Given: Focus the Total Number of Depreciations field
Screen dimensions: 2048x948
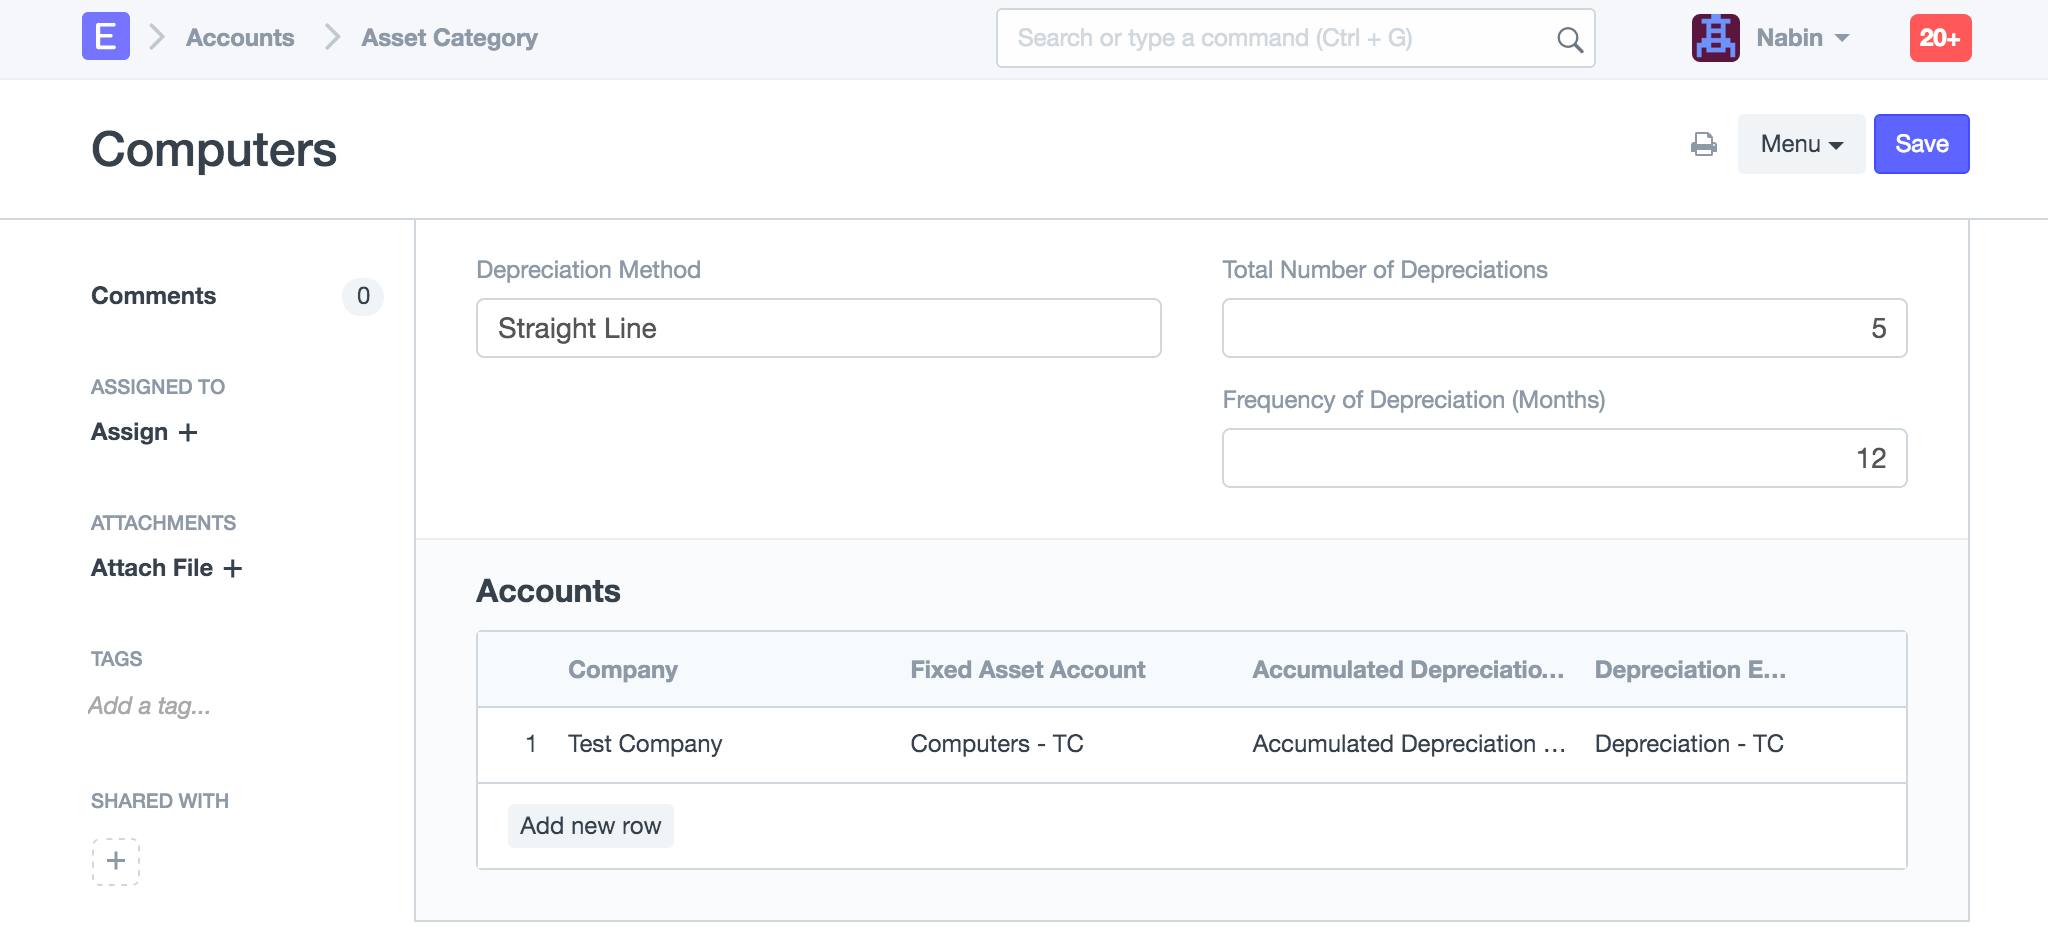Looking at the screenshot, I should coord(1563,328).
